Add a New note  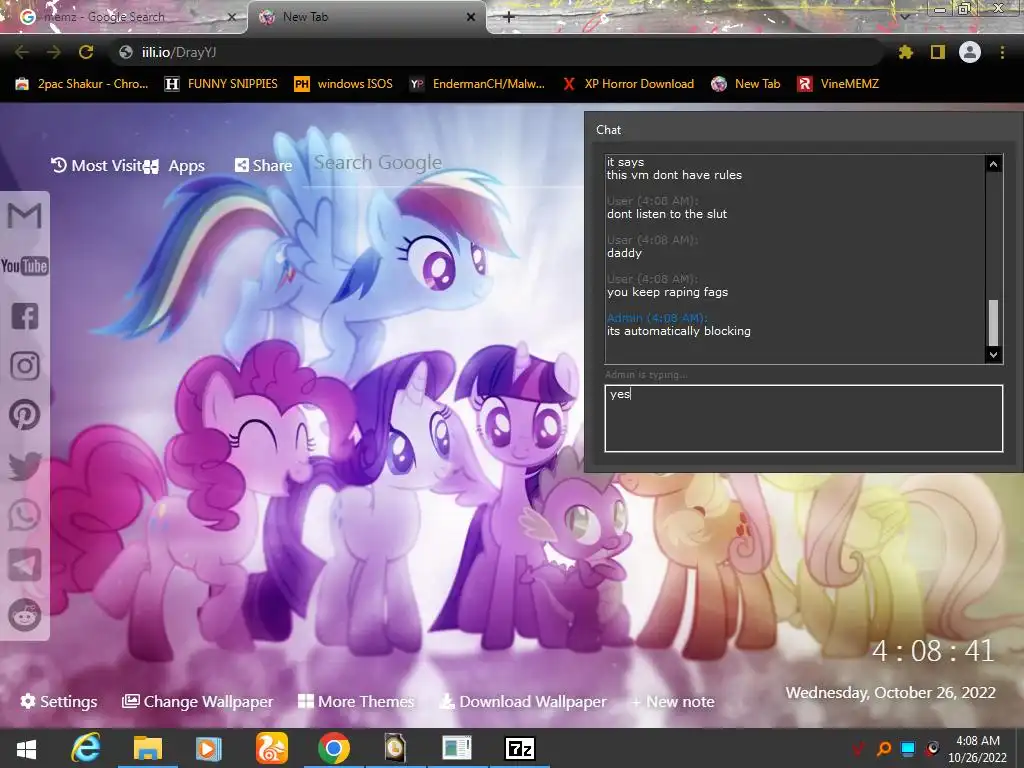click(x=673, y=702)
